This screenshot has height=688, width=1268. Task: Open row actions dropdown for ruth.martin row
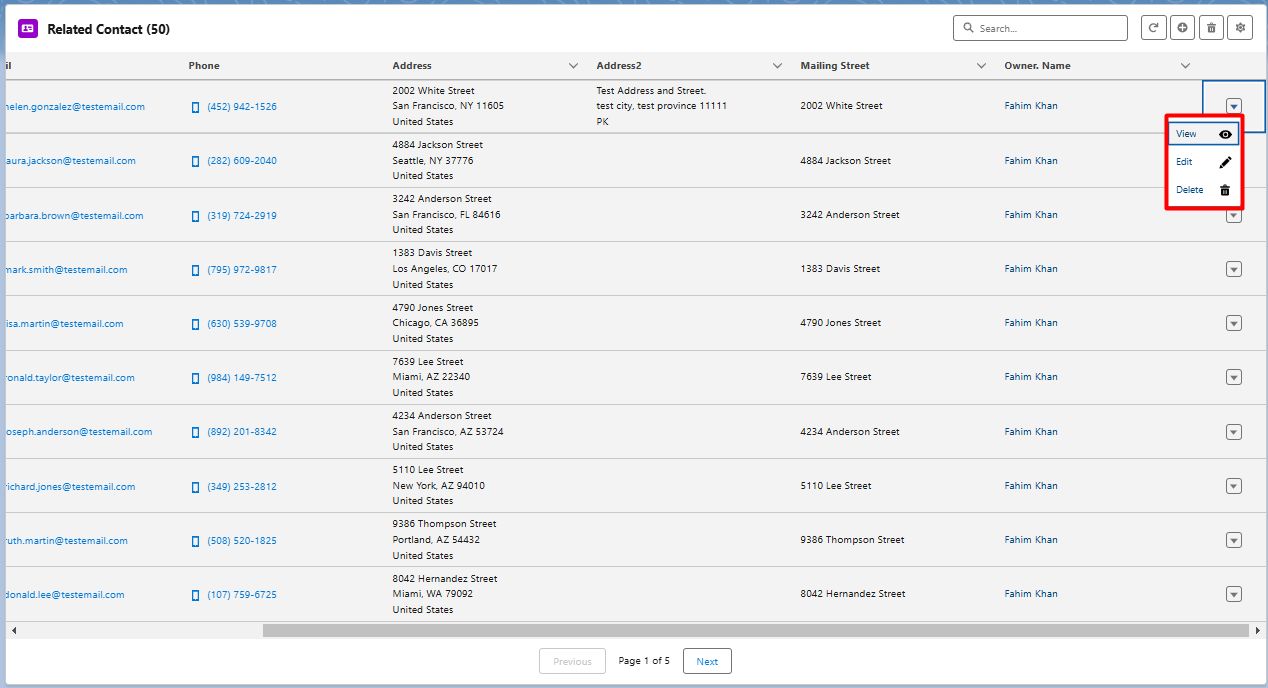tap(1234, 540)
